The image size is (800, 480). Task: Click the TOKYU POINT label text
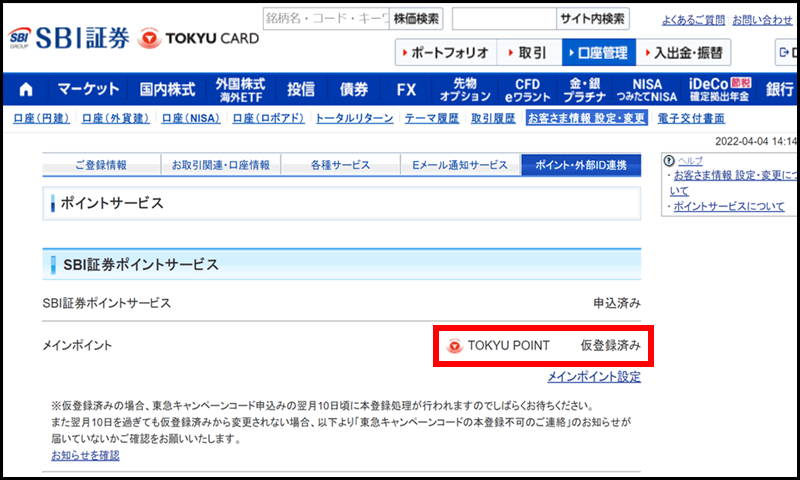click(509, 345)
